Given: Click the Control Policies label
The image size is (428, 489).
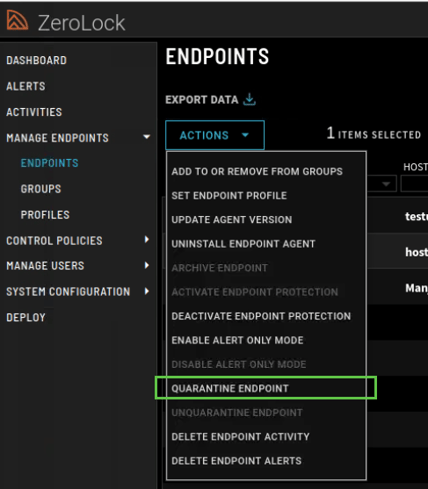Looking at the screenshot, I should 54,241.
